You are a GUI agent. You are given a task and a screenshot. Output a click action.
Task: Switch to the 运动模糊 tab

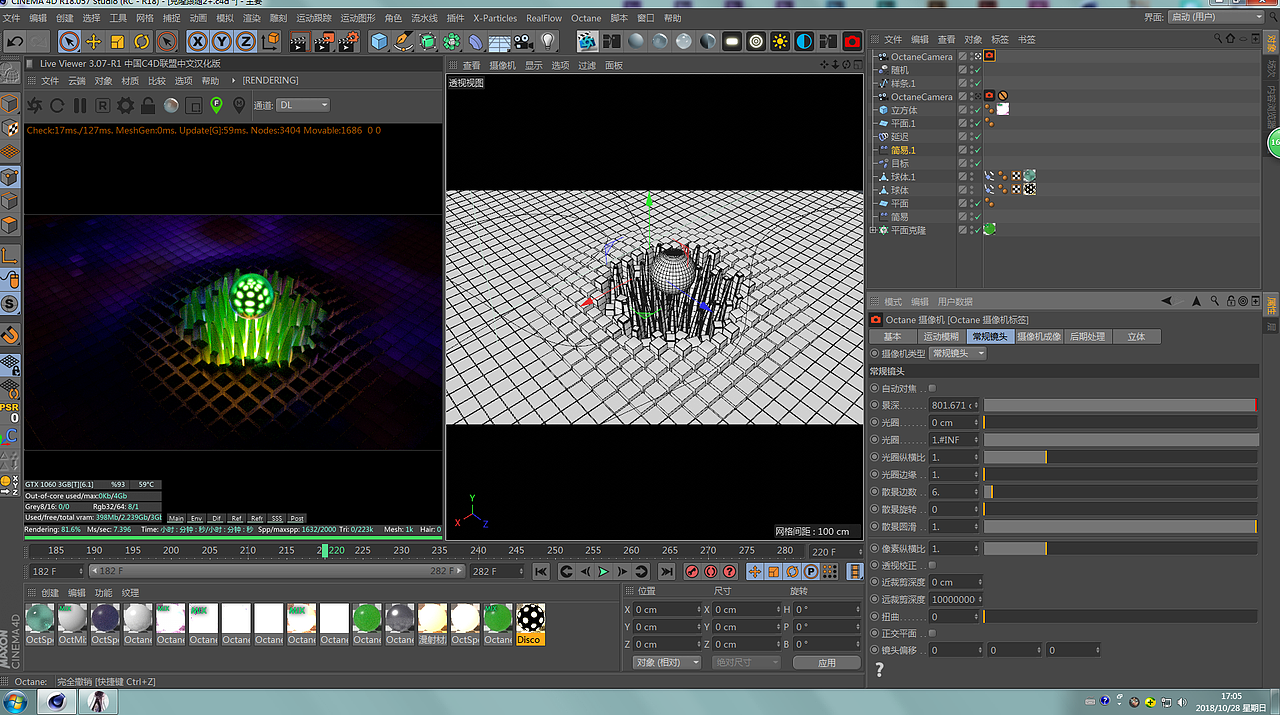click(940, 336)
